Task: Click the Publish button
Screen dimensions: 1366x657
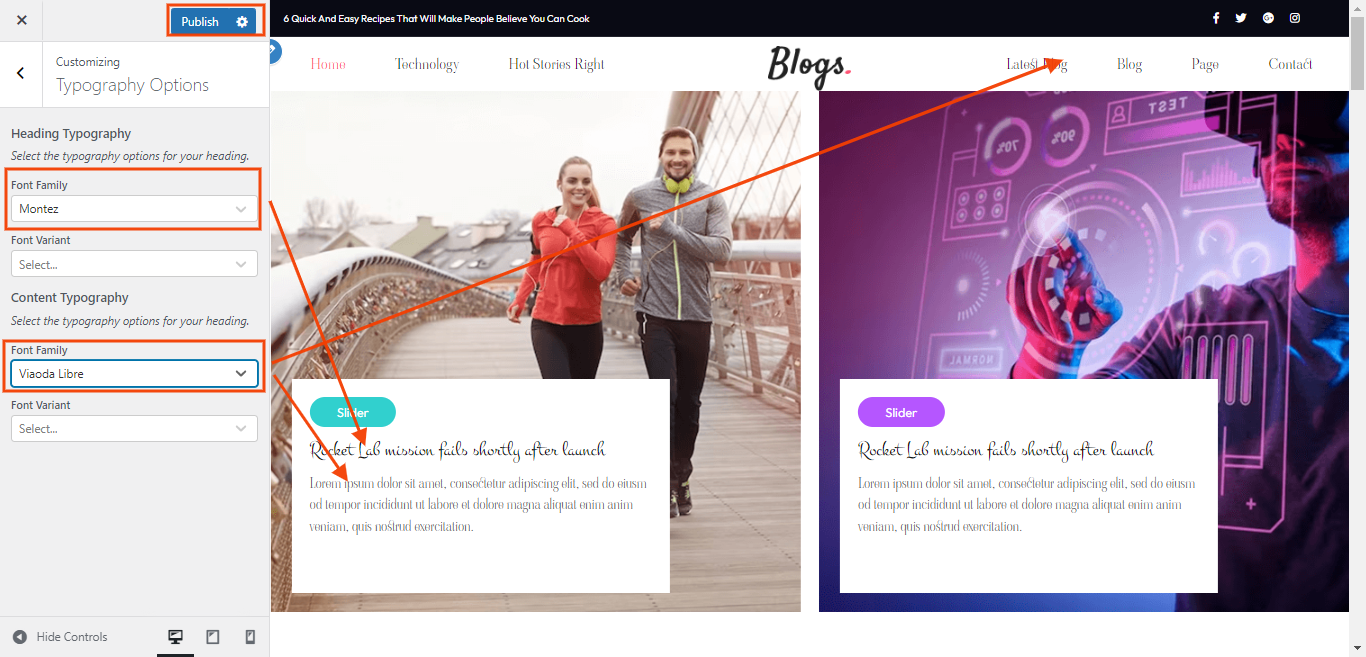Action: coord(200,22)
